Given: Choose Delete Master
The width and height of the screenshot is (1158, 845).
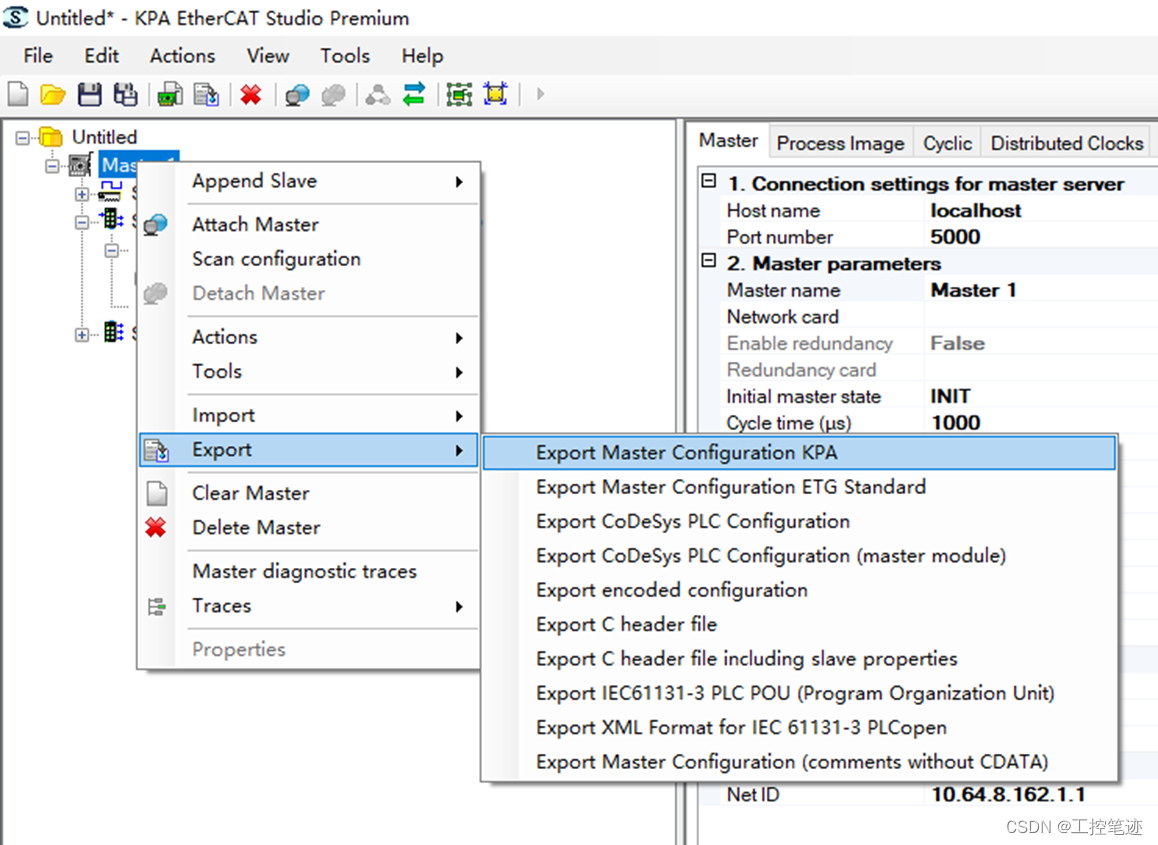Looking at the screenshot, I should tap(309, 528).
